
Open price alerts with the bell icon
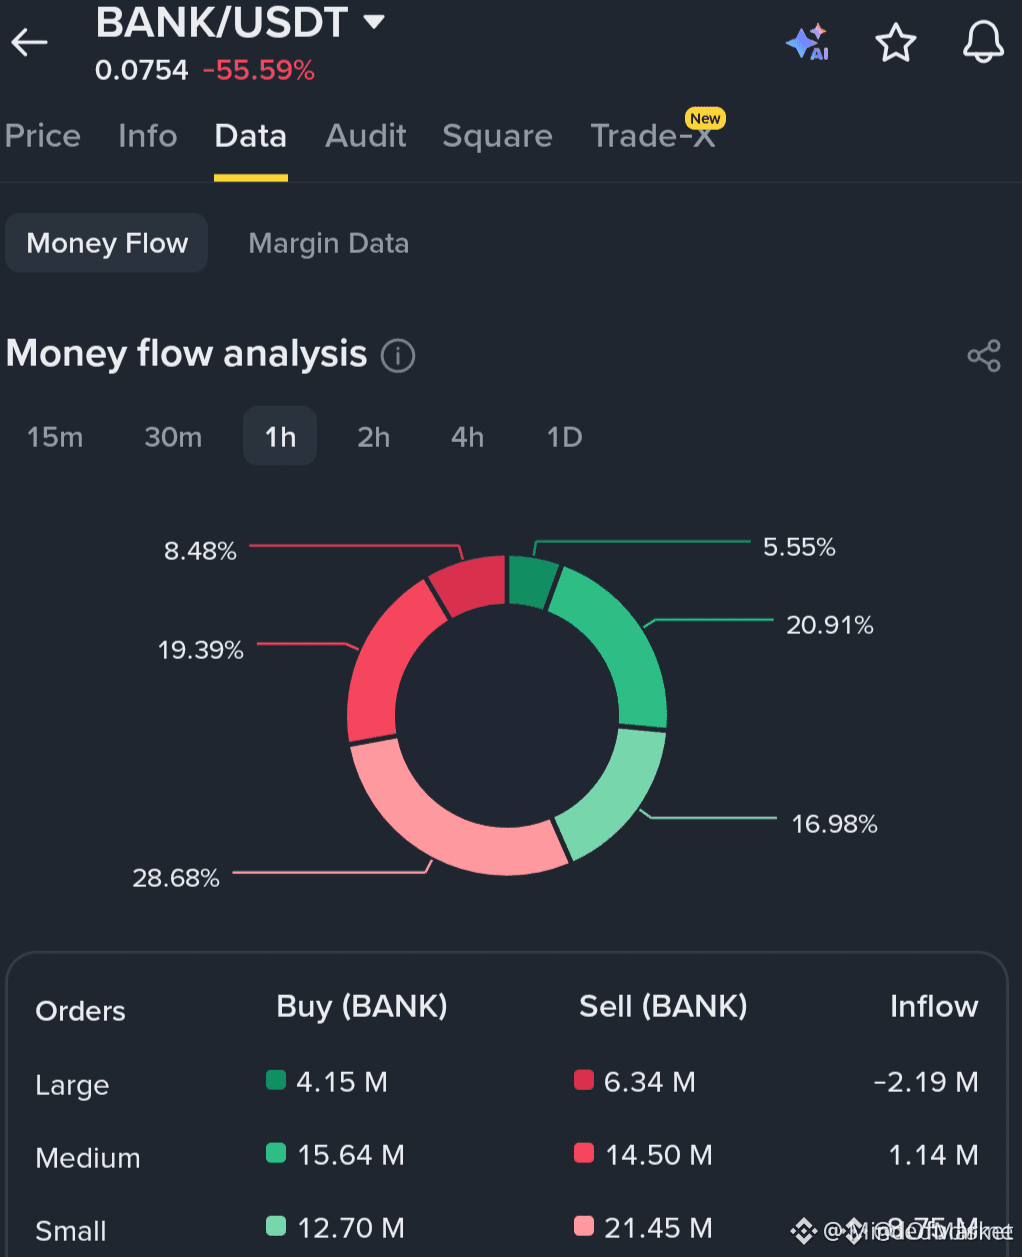click(983, 42)
